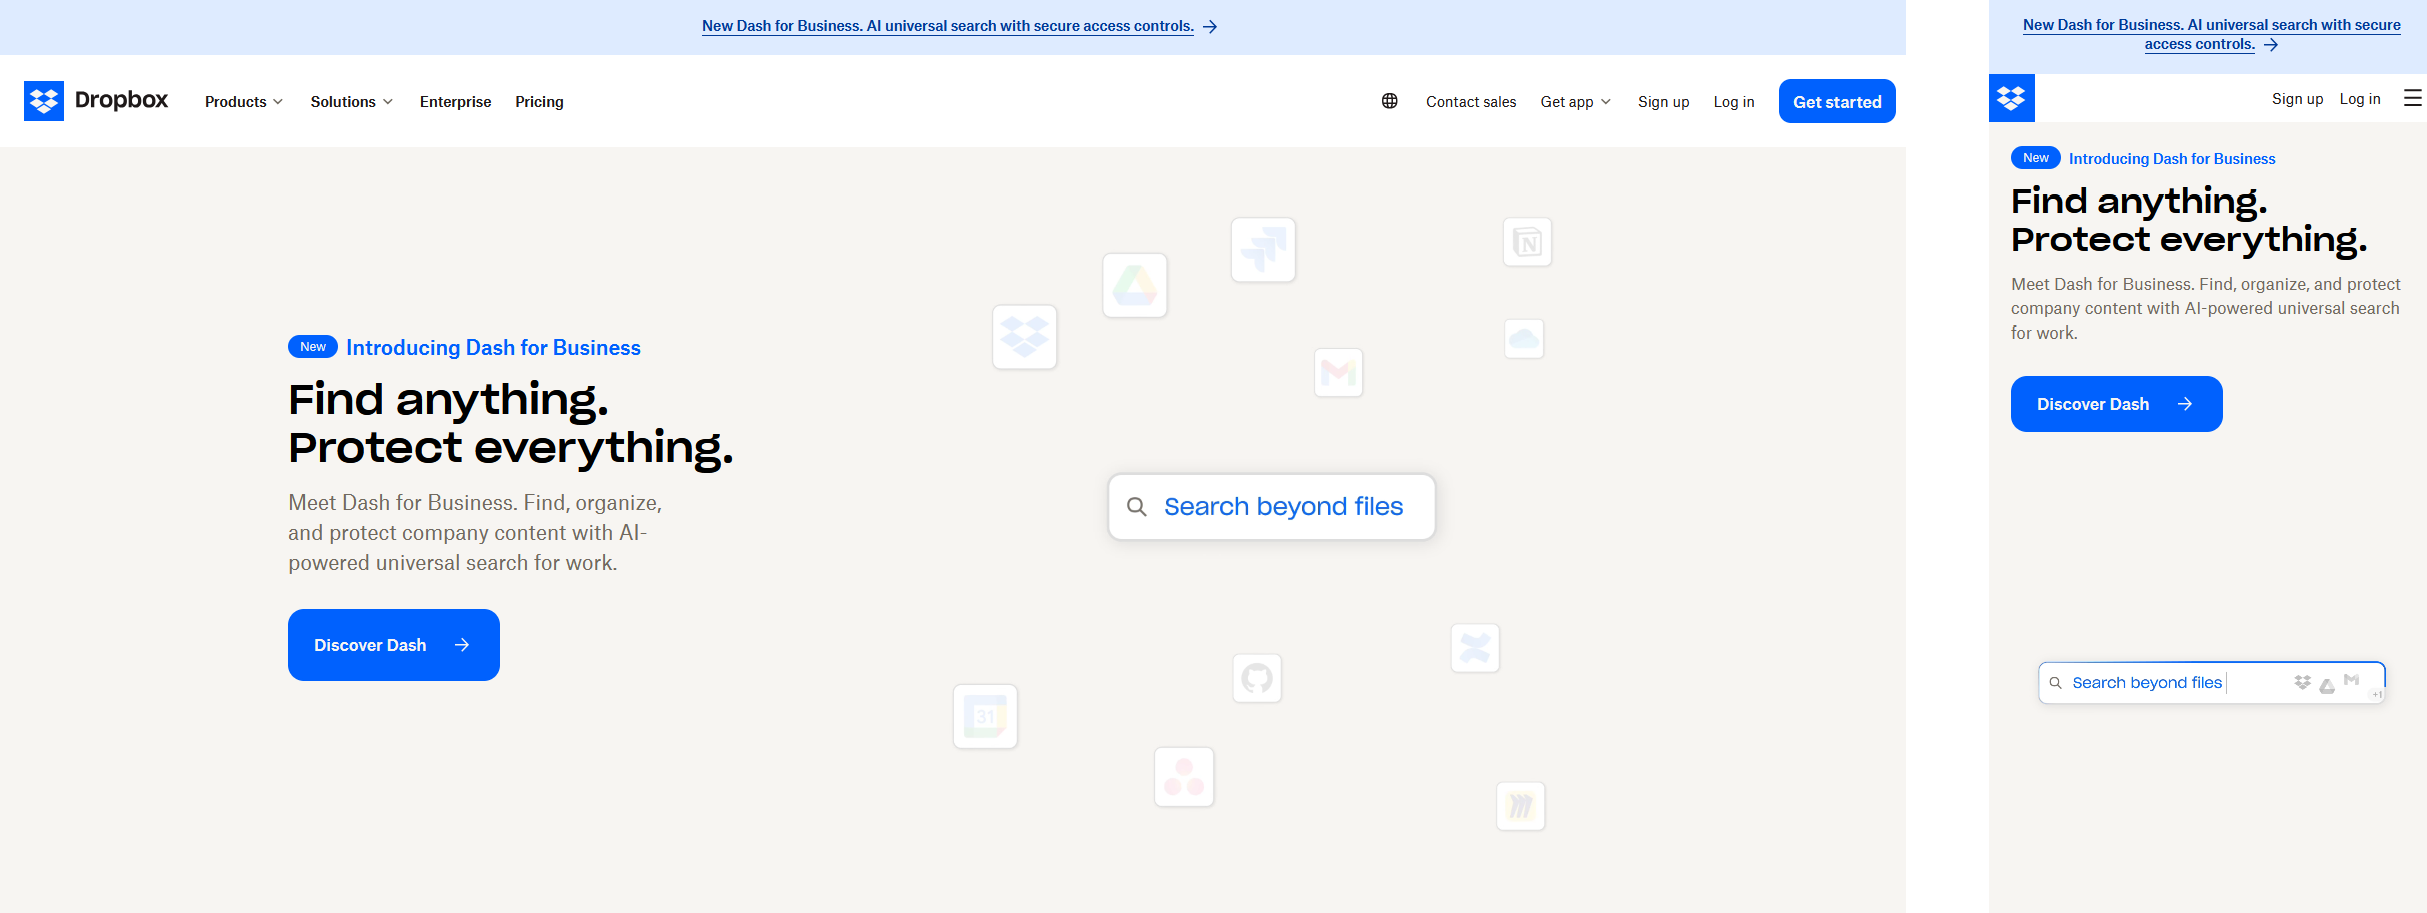Expand the Get app dropdown
The width and height of the screenshot is (2427, 913).
[x=1576, y=102]
